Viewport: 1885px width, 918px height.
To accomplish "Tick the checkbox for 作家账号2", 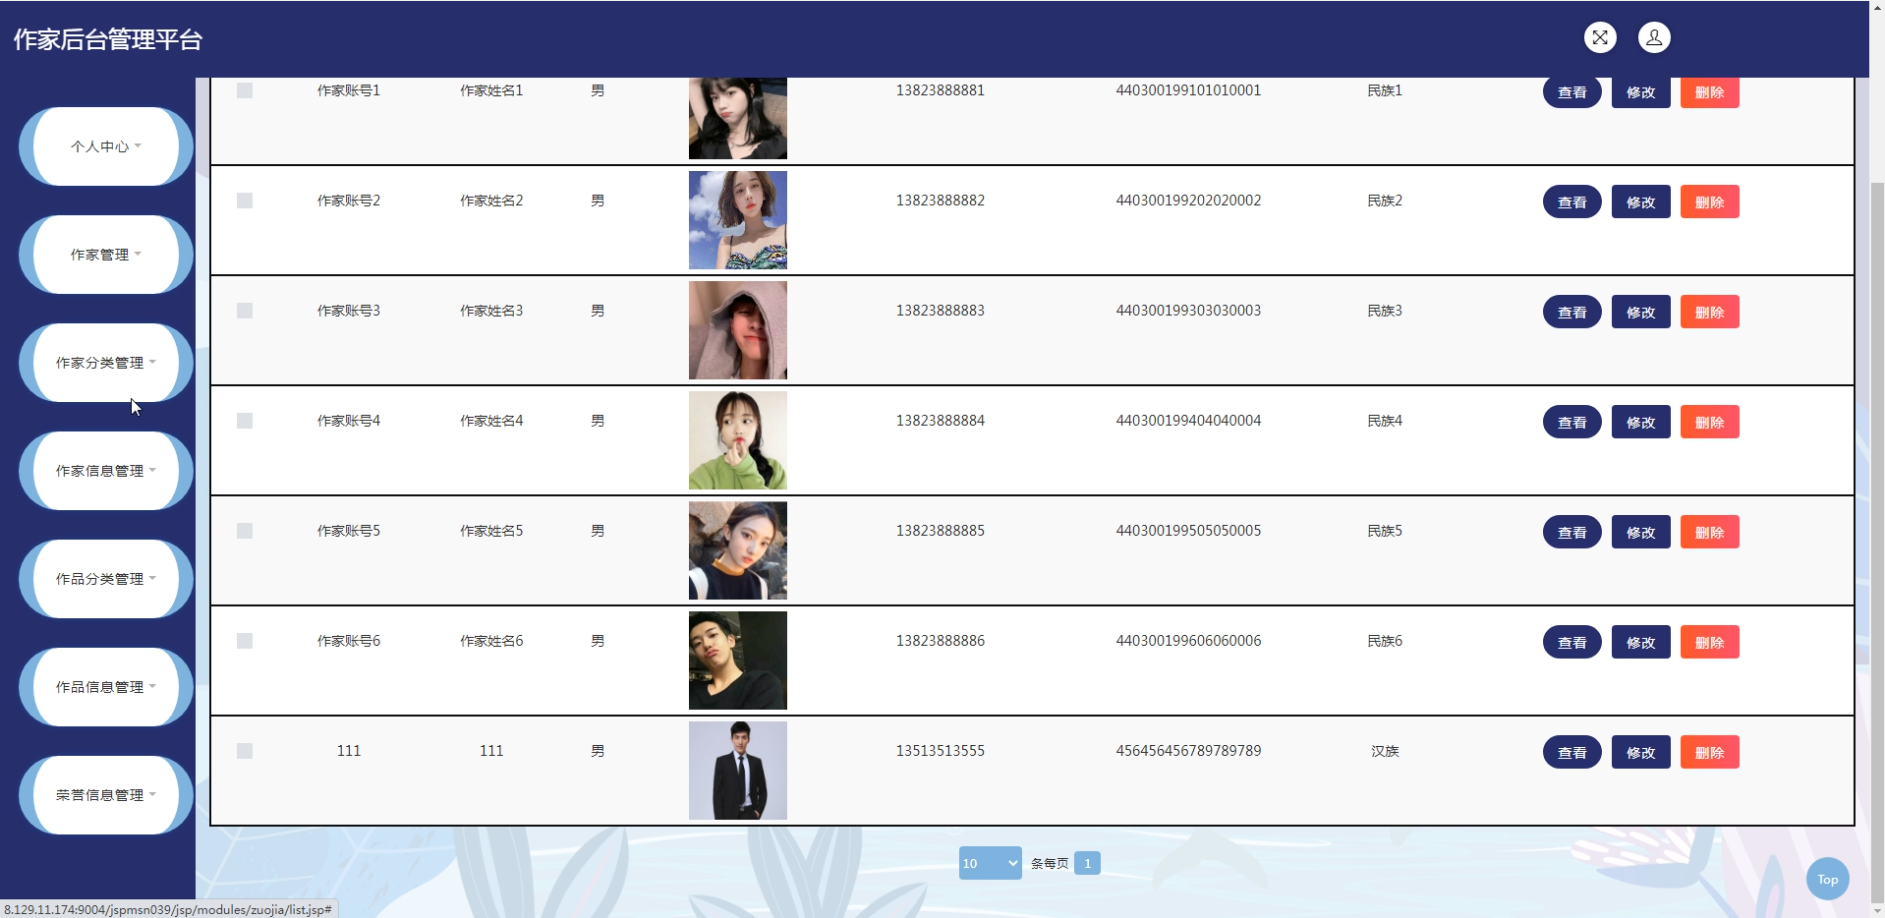I will 245,200.
